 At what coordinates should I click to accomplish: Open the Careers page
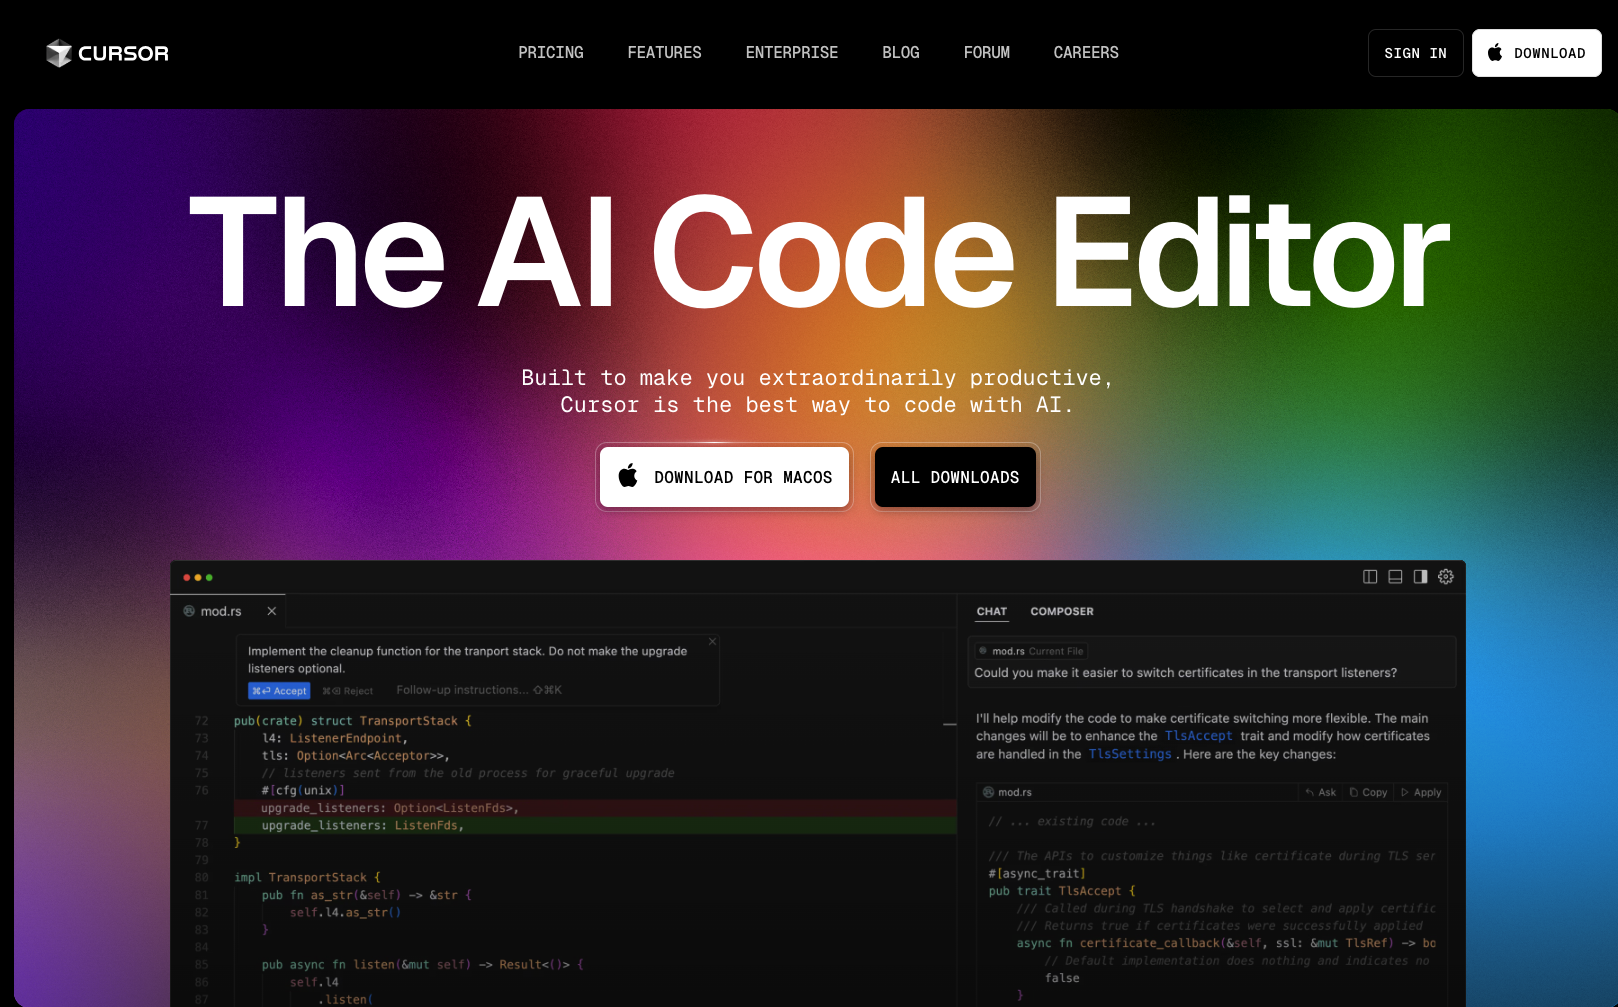(x=1086, y=53)
